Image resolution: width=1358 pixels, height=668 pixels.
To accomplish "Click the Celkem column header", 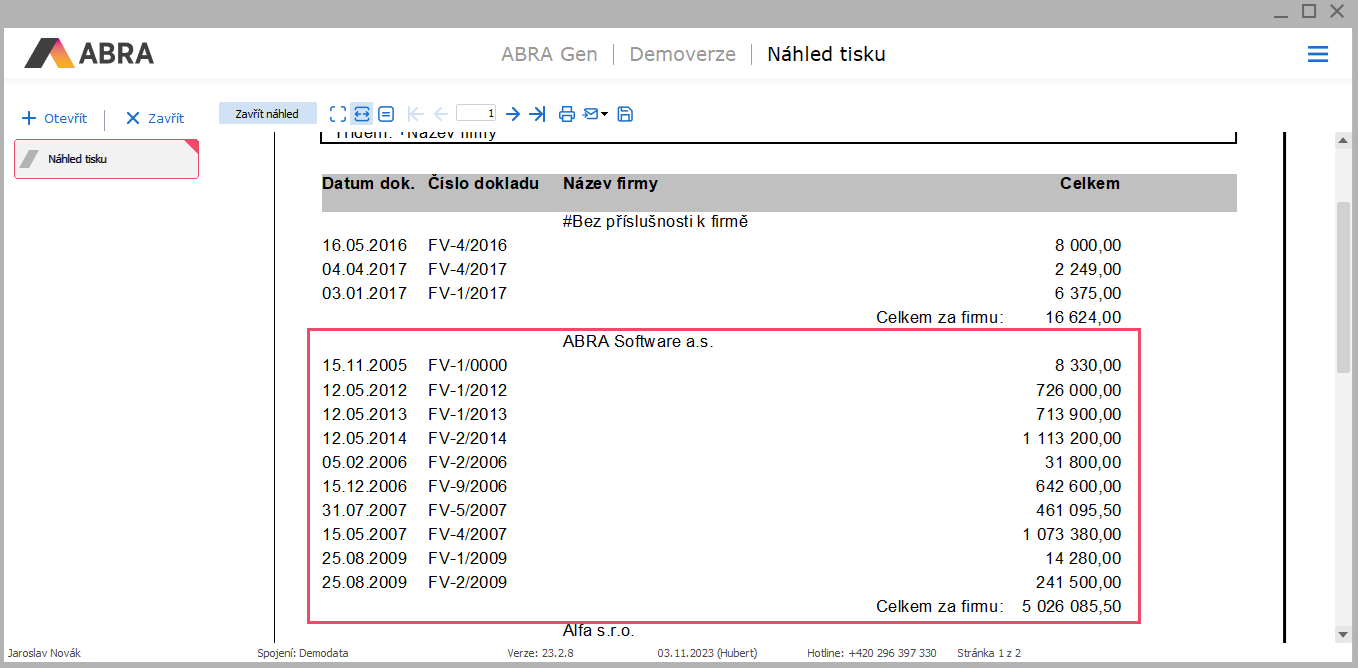I will coord(1090,183).
